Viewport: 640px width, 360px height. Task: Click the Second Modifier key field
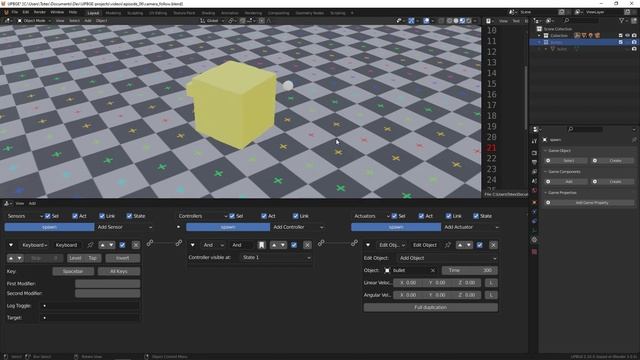click(x=108, y=293)
